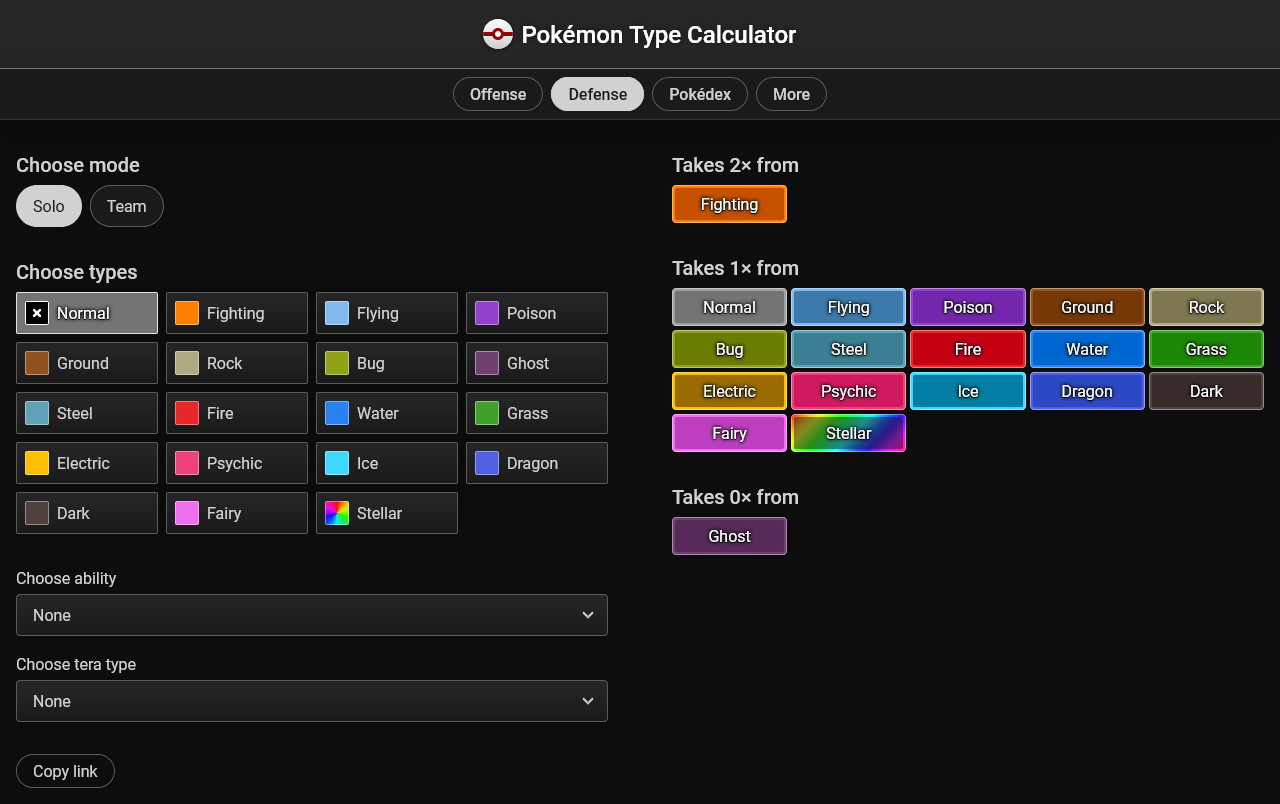Click Electric badge under Takes 1× from

[729, 391]
